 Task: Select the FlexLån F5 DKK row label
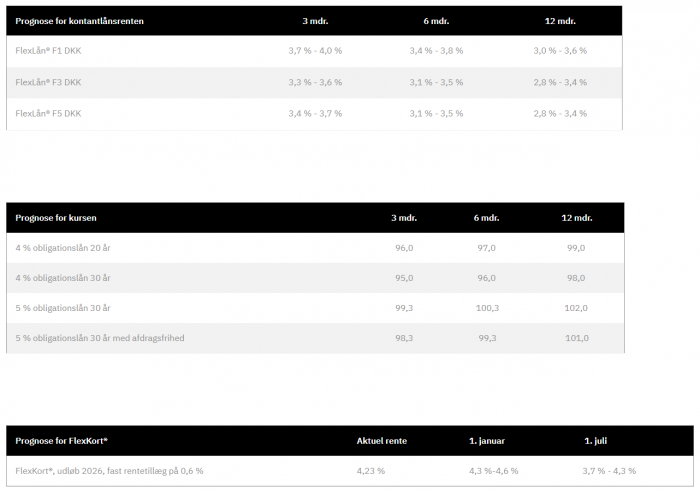[x=49, y=114]
